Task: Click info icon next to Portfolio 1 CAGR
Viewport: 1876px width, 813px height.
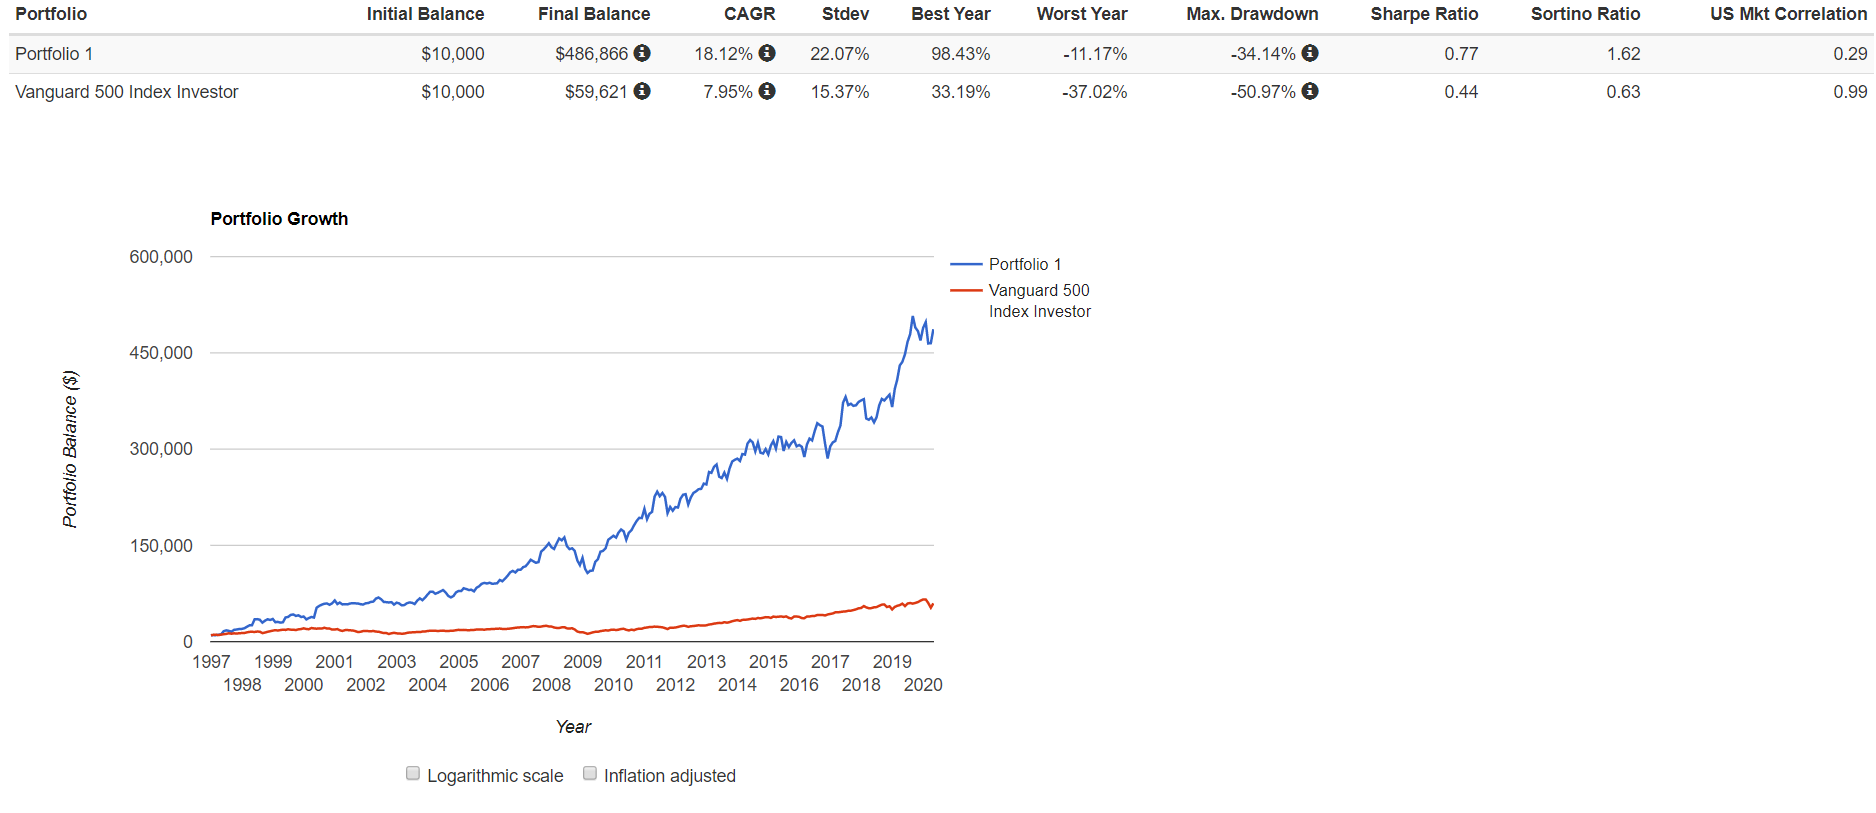Action: point(767,53)
